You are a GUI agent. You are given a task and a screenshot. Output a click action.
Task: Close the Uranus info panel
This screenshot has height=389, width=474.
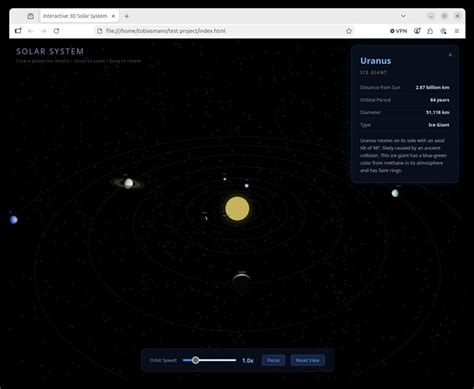pos(450,55)
